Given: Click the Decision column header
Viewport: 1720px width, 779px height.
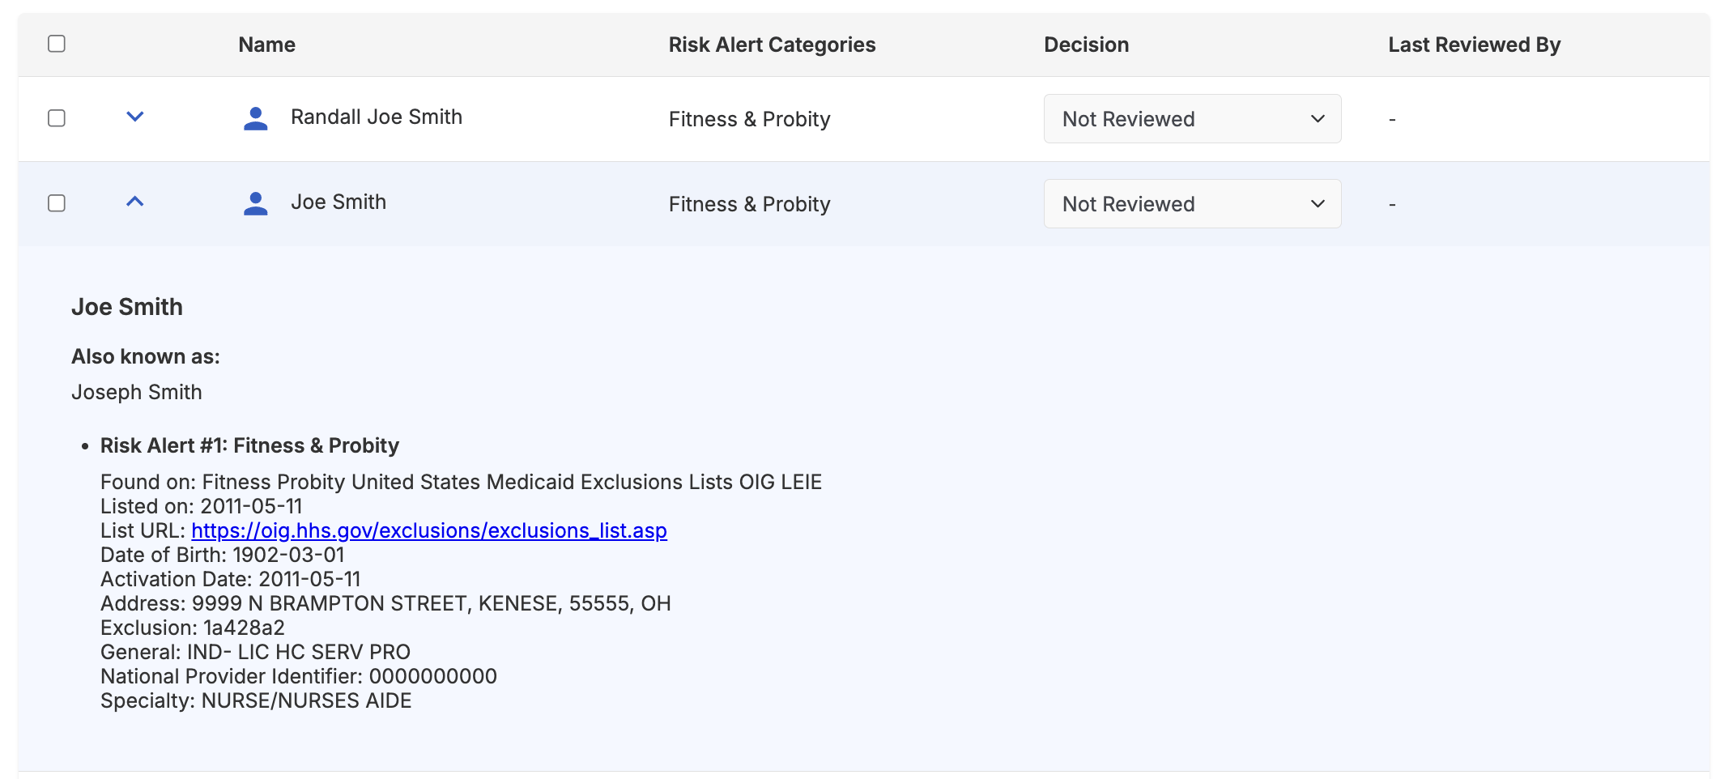Looking at the screenshot, I should [x=1086, y=44].
